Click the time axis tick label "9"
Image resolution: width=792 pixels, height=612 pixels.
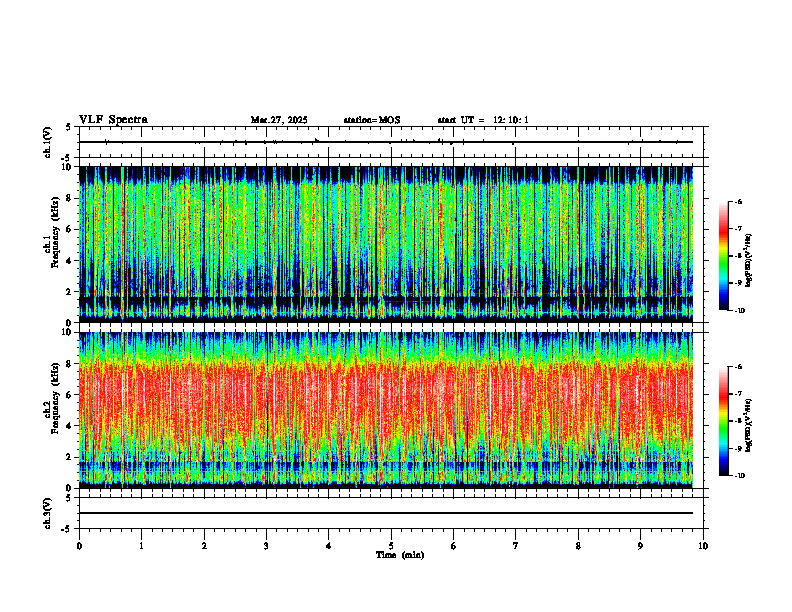[640, 546]
